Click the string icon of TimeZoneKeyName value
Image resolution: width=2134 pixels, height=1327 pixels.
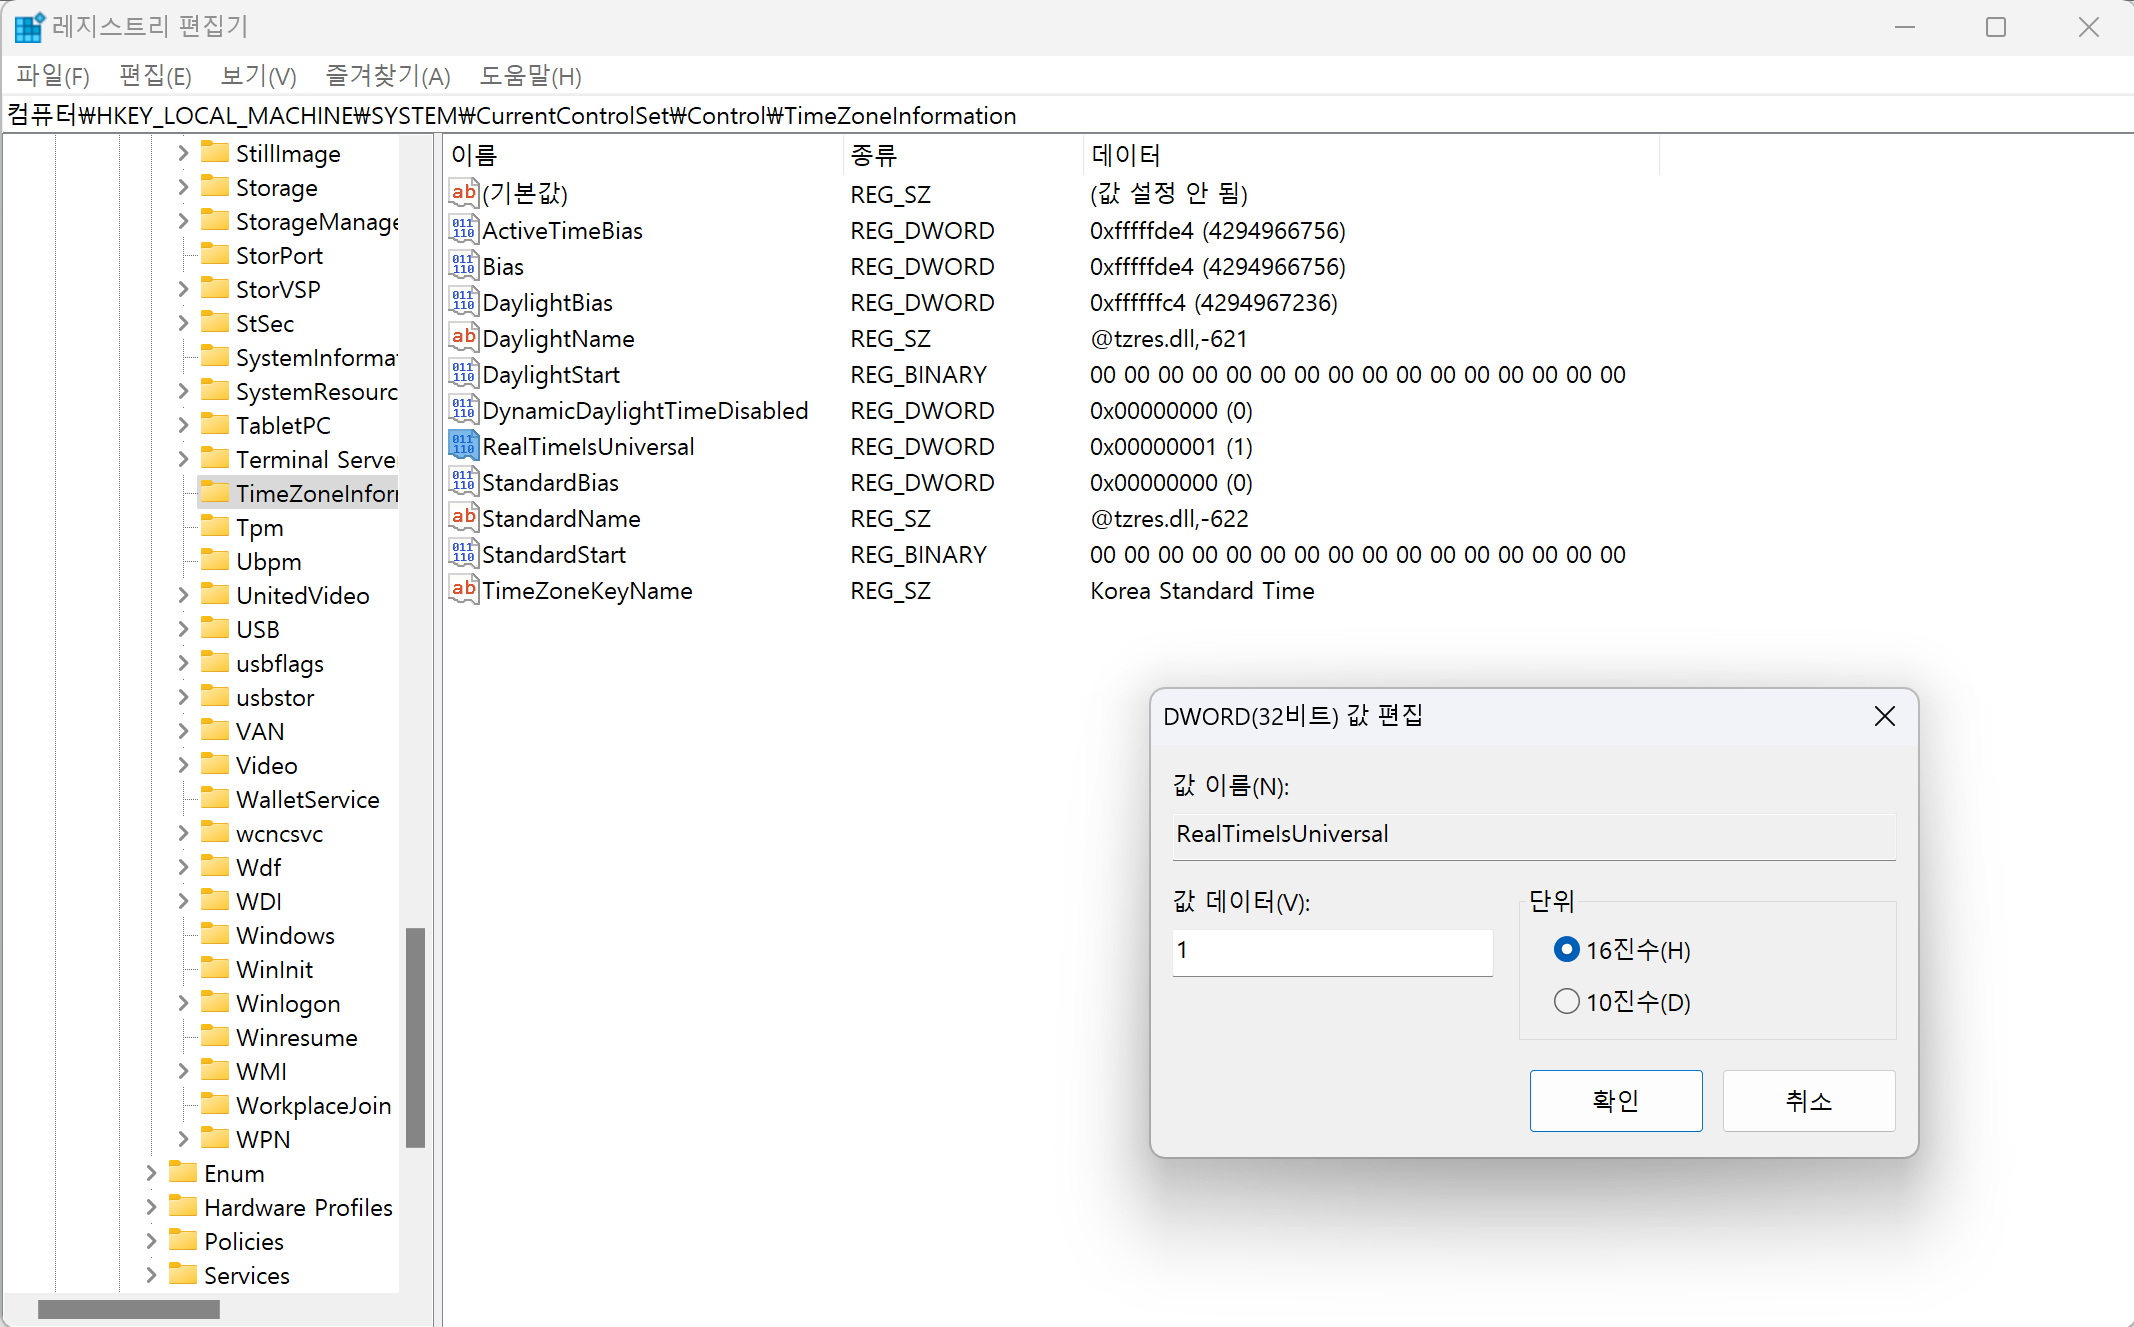(x=463, y=590)
